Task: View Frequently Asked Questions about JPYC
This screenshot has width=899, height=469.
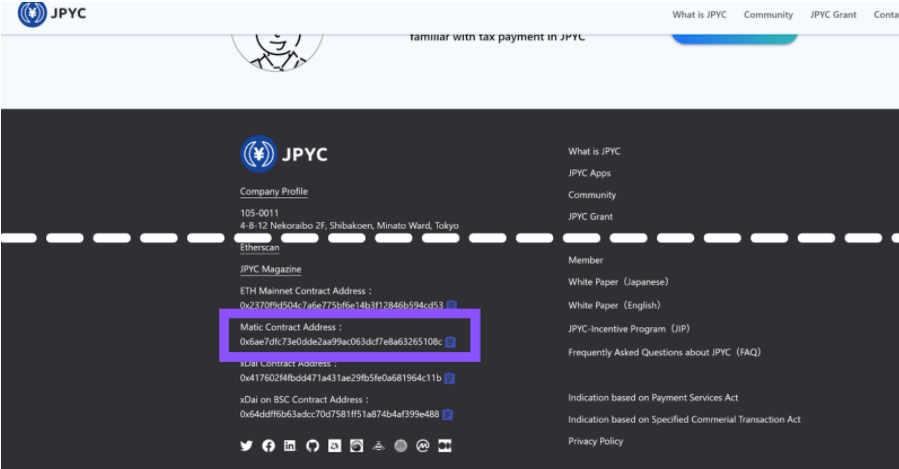Action: (x=664, y=352)
